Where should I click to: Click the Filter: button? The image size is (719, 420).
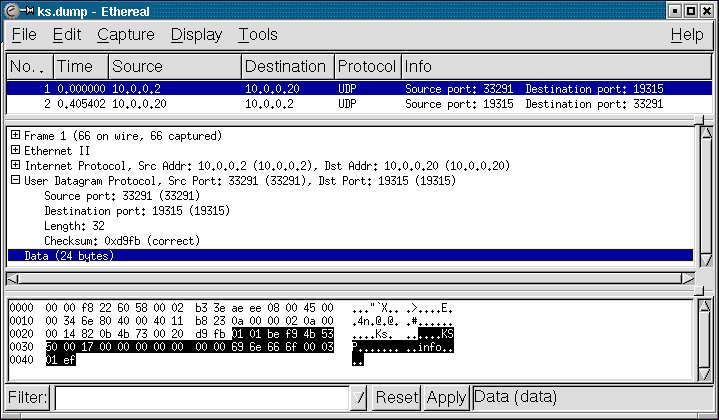[28, 397]
